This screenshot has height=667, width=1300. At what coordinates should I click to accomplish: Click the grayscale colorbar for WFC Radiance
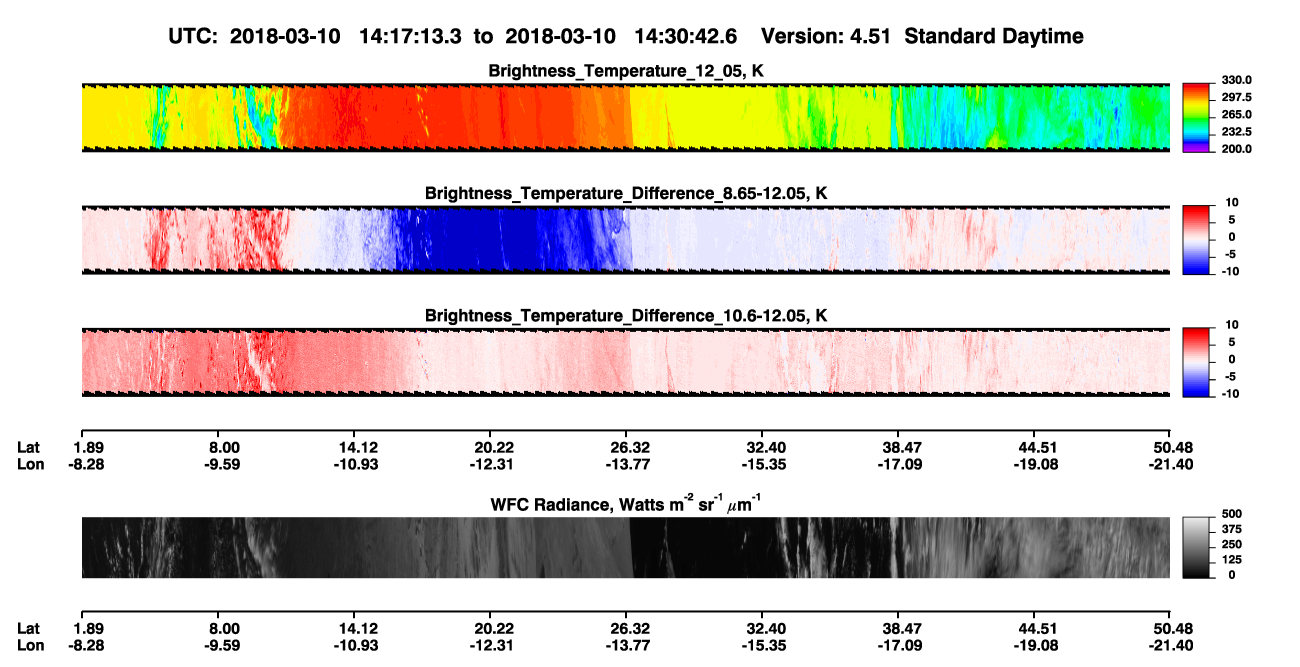1198,547
